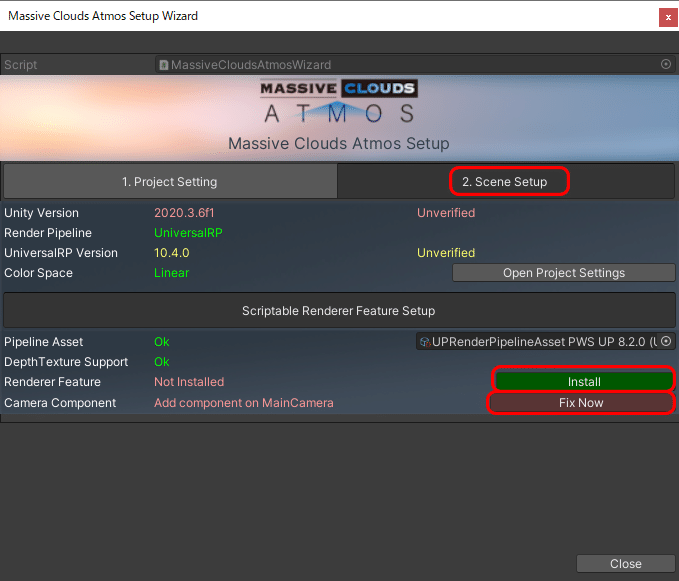679x581 pixels.
Task: Click the red X window close button
Action: [x=668, y=17]
